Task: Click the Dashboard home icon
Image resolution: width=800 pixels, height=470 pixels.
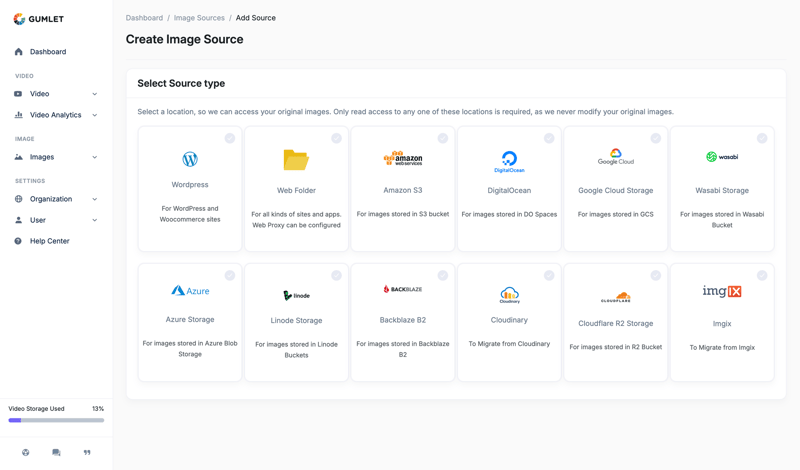Action: point(18,52)
